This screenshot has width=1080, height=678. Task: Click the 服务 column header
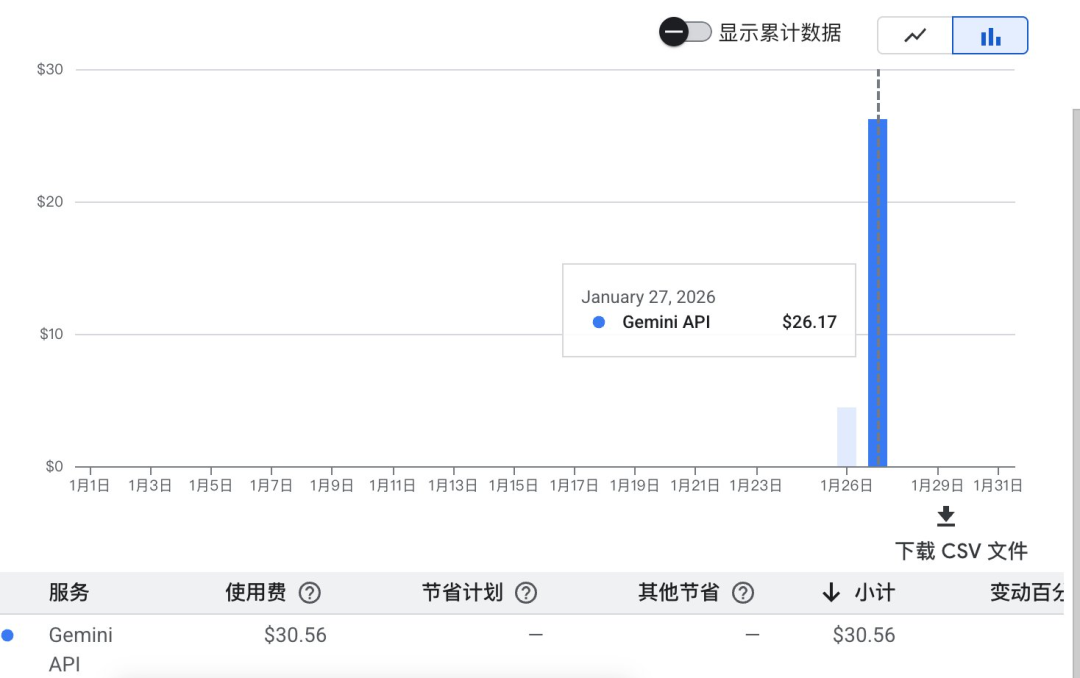(x=69, y=593)
